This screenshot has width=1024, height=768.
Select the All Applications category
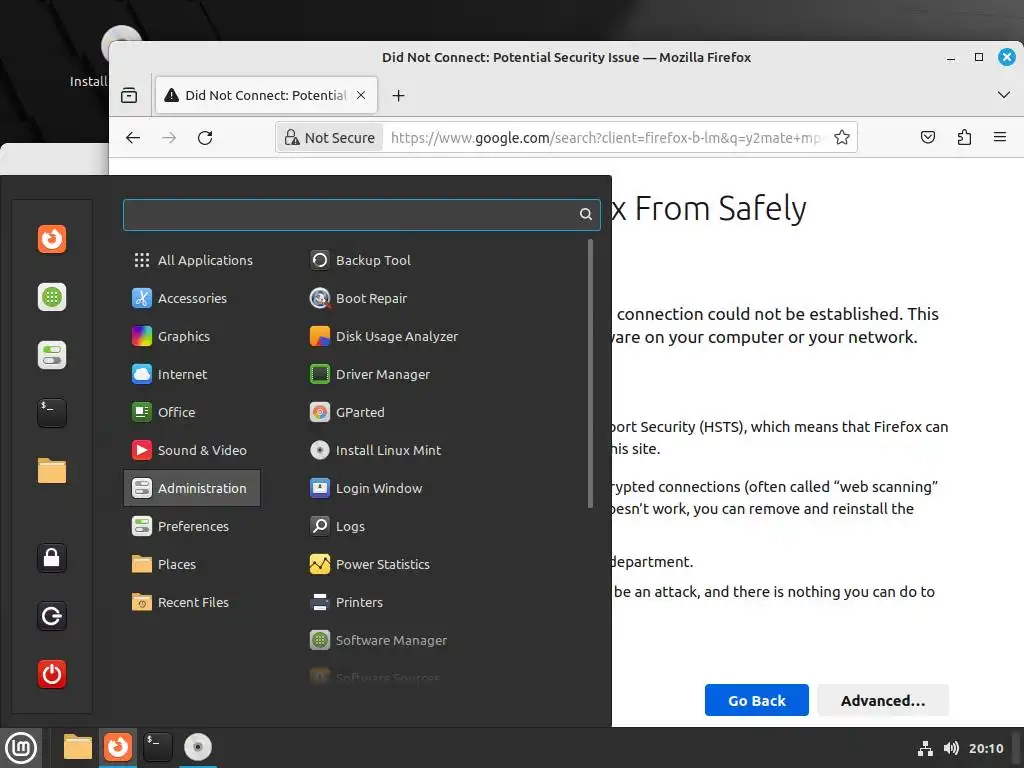click(192, 260)
